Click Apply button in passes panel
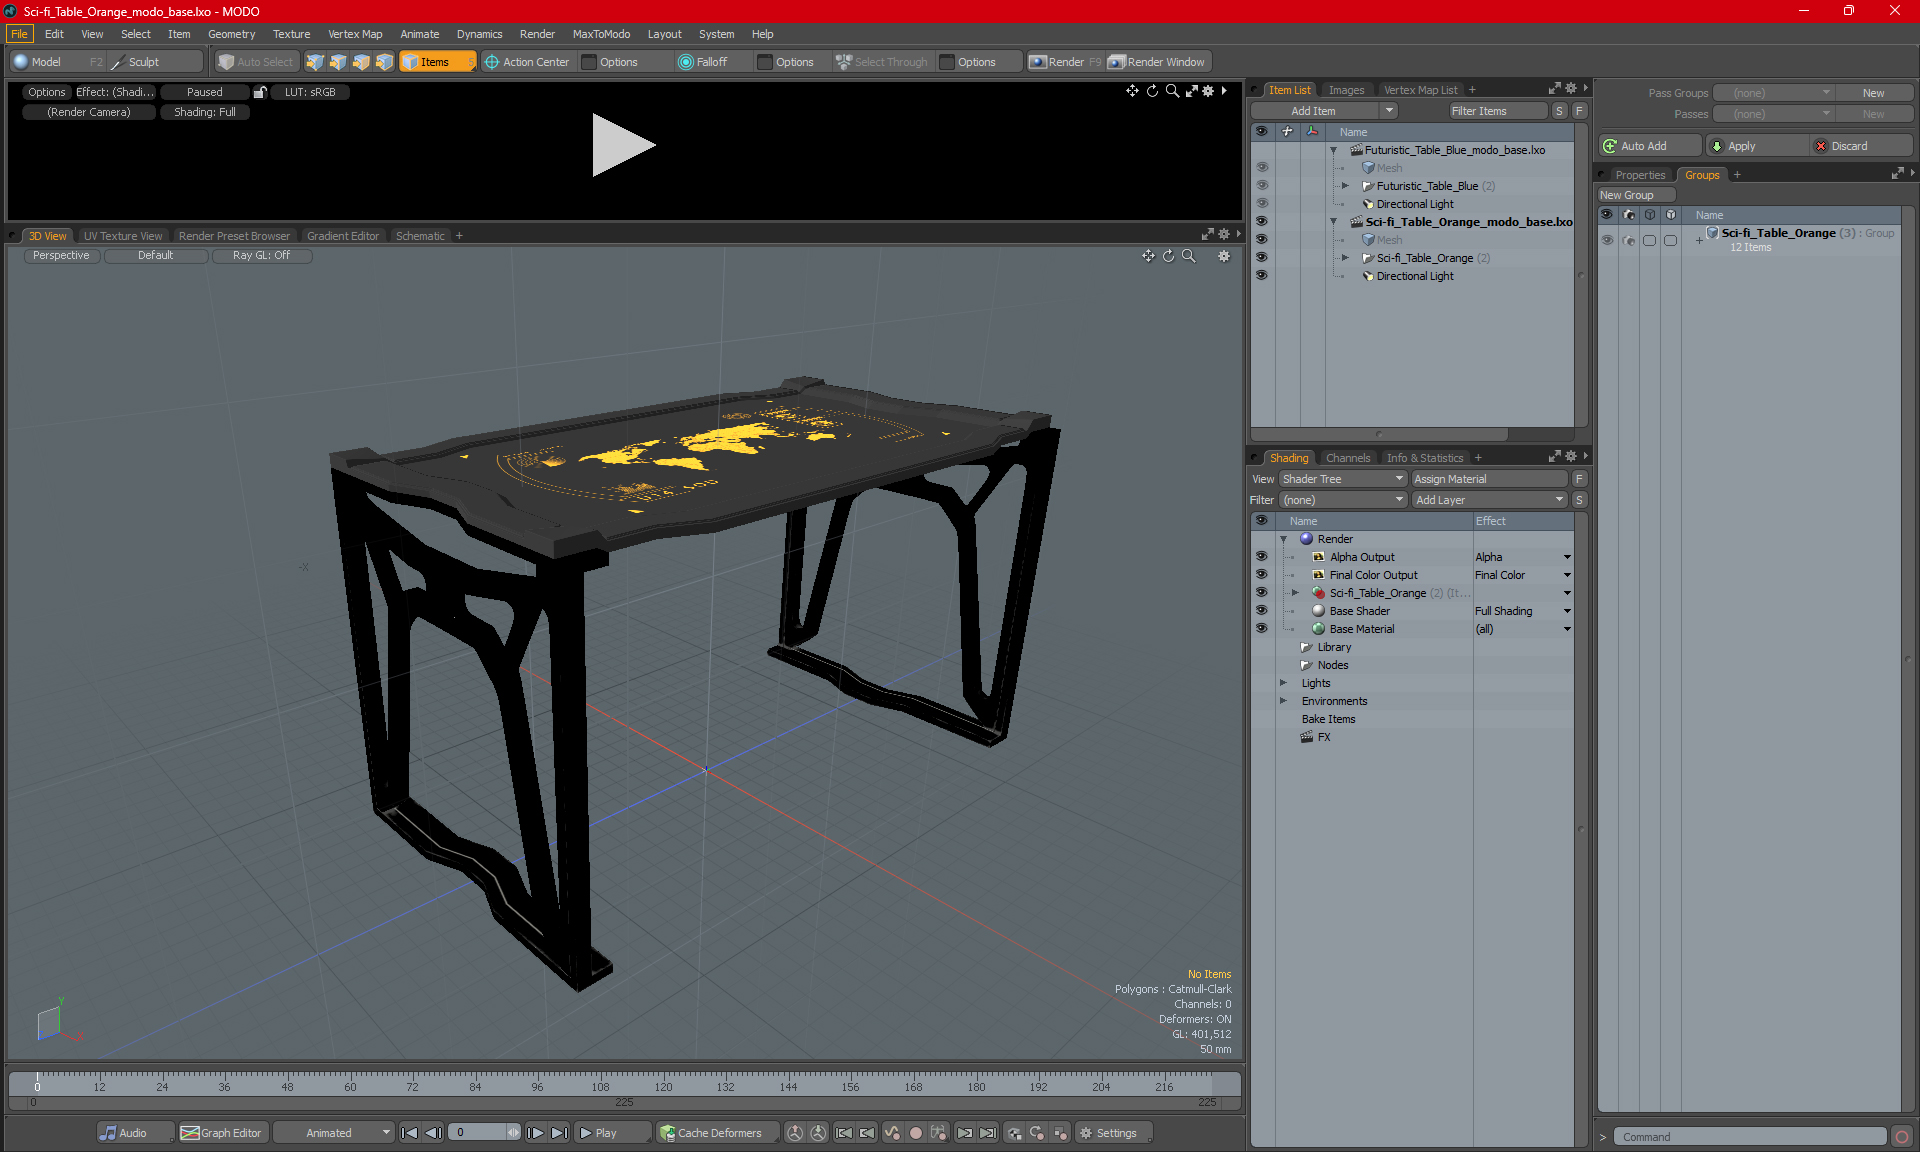1920x1152 pixels. point(1757,146)
